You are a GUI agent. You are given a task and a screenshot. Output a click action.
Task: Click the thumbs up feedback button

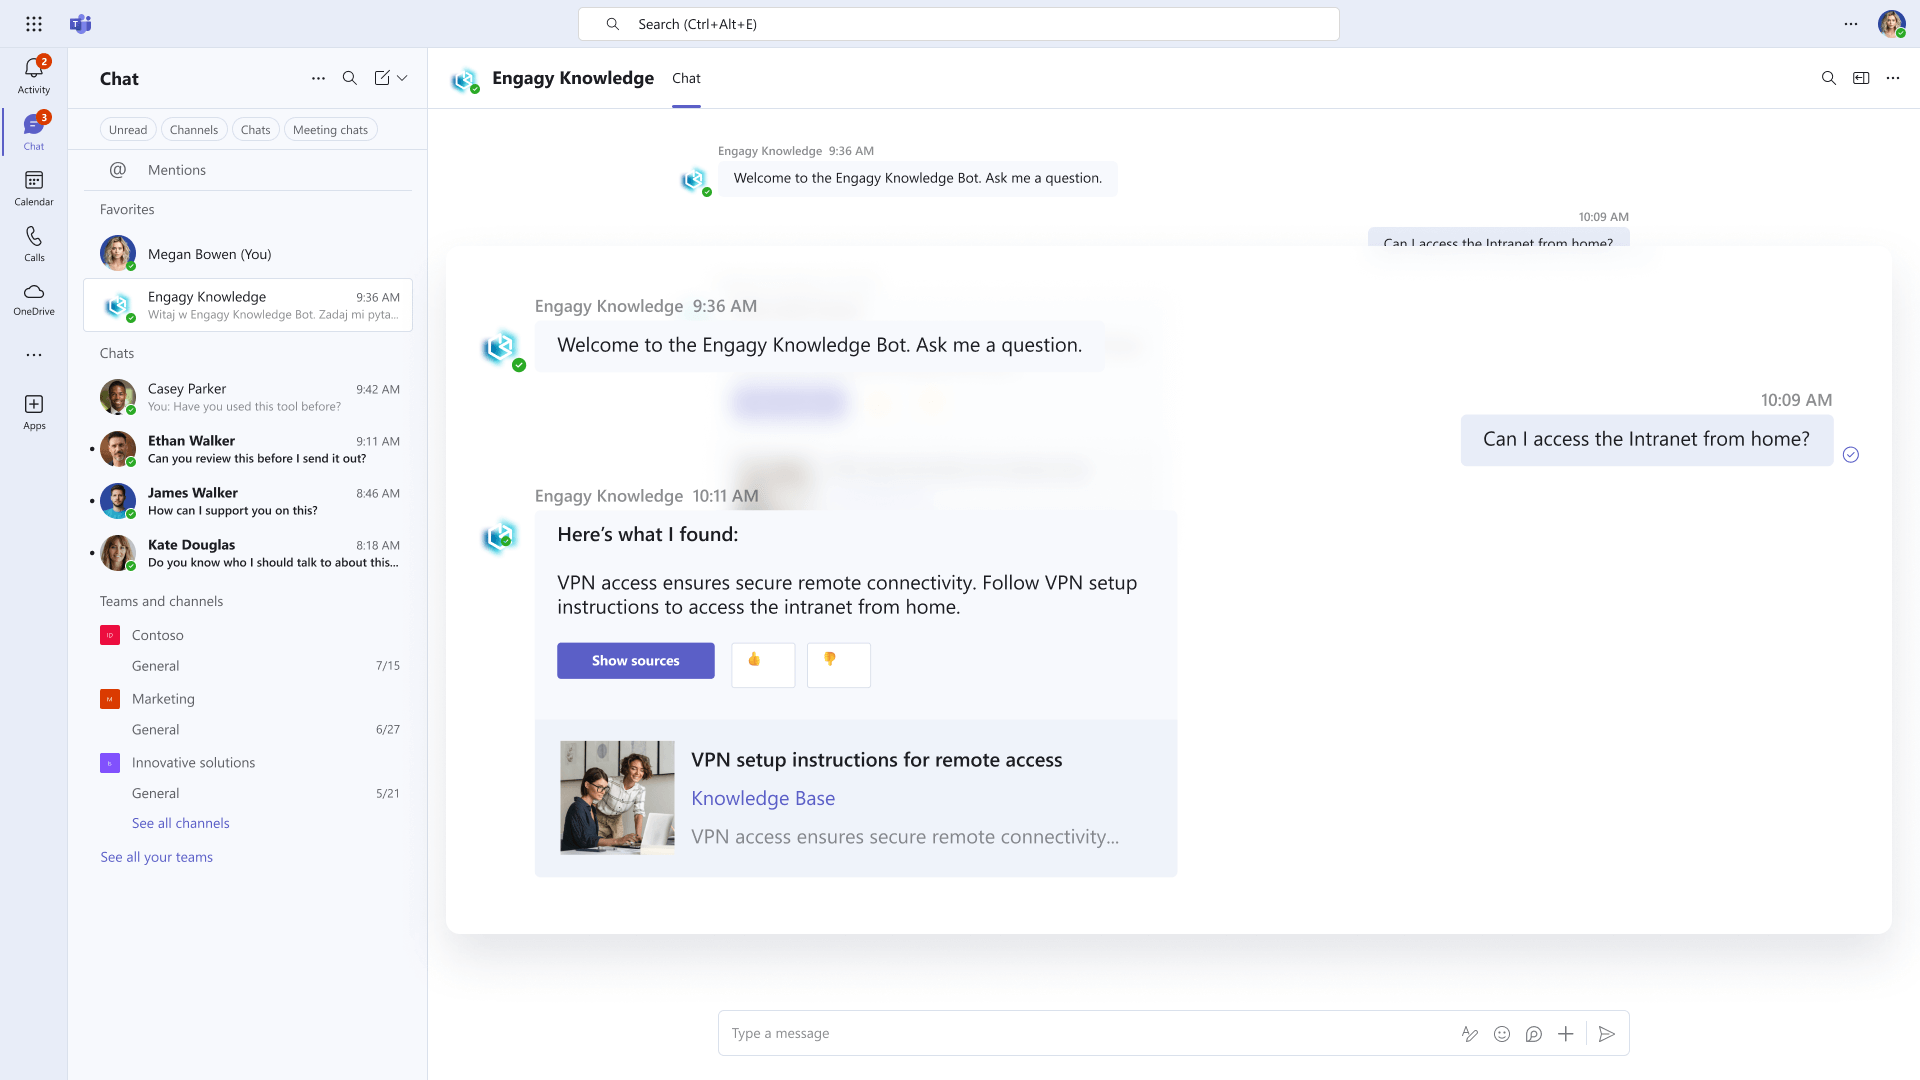[762, 664]
